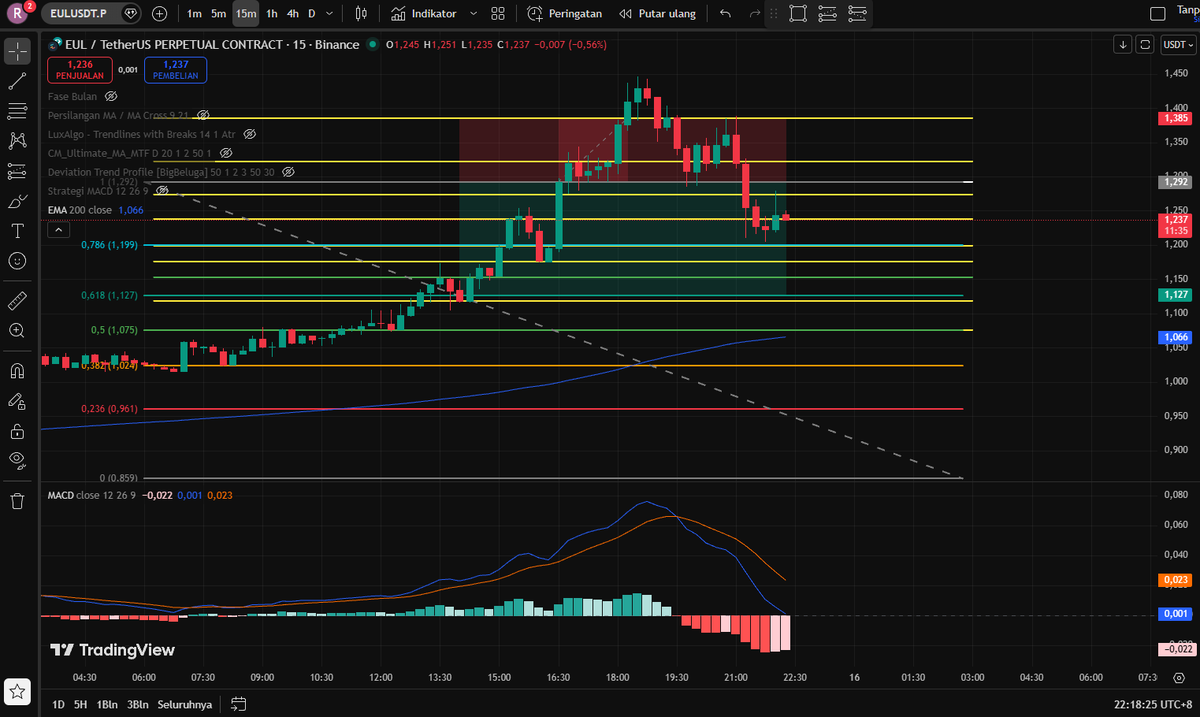Open the user profile avatar menu
1200x717 pixels.
pos(17,13)
